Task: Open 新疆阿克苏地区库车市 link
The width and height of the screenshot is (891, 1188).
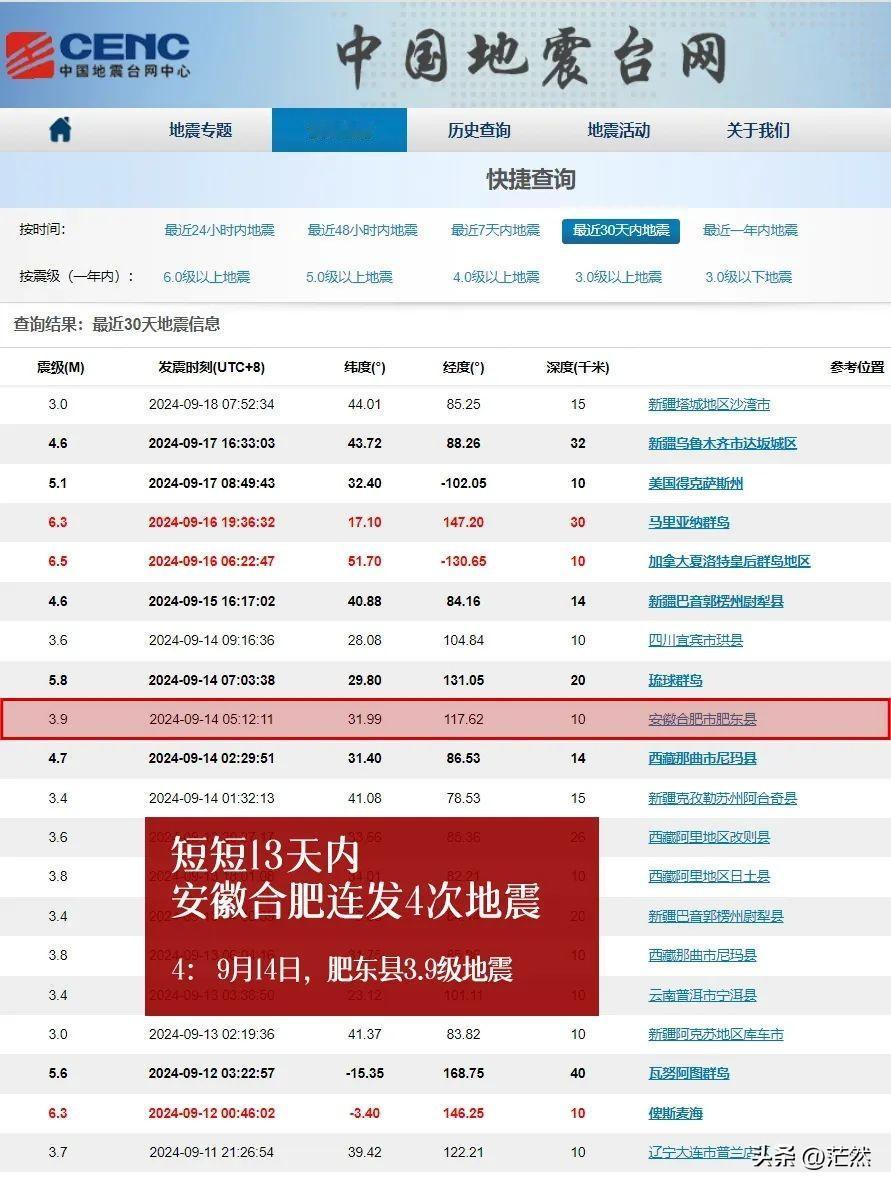Action: [715, 1034]
